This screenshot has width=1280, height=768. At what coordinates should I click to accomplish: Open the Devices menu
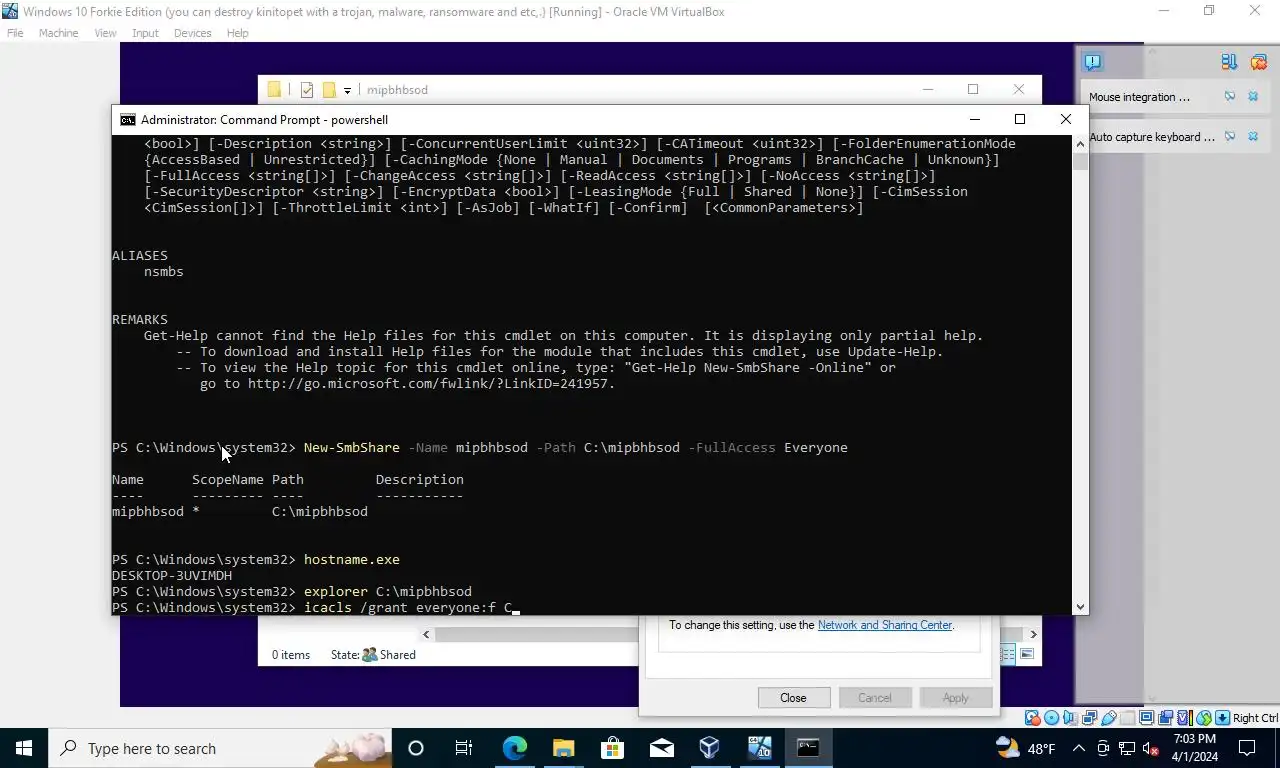click(x=192, y=33)
